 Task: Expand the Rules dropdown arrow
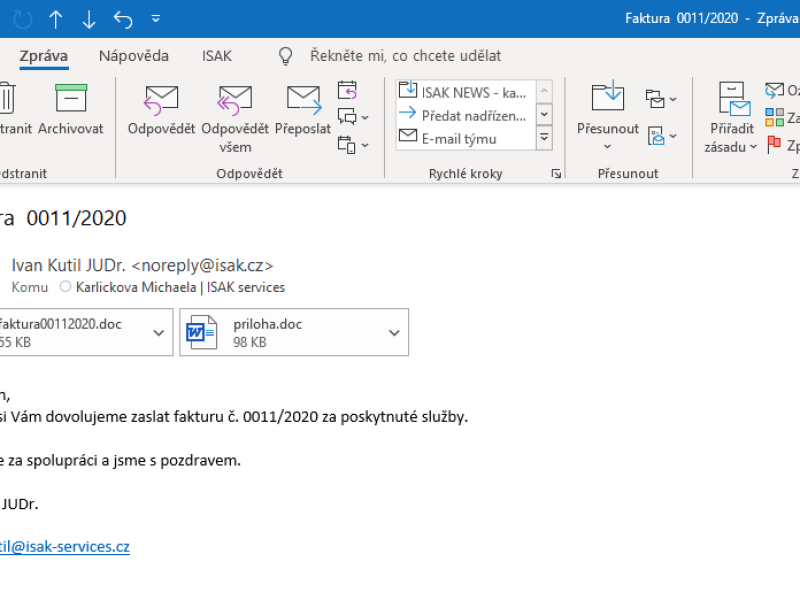point(673,99)
